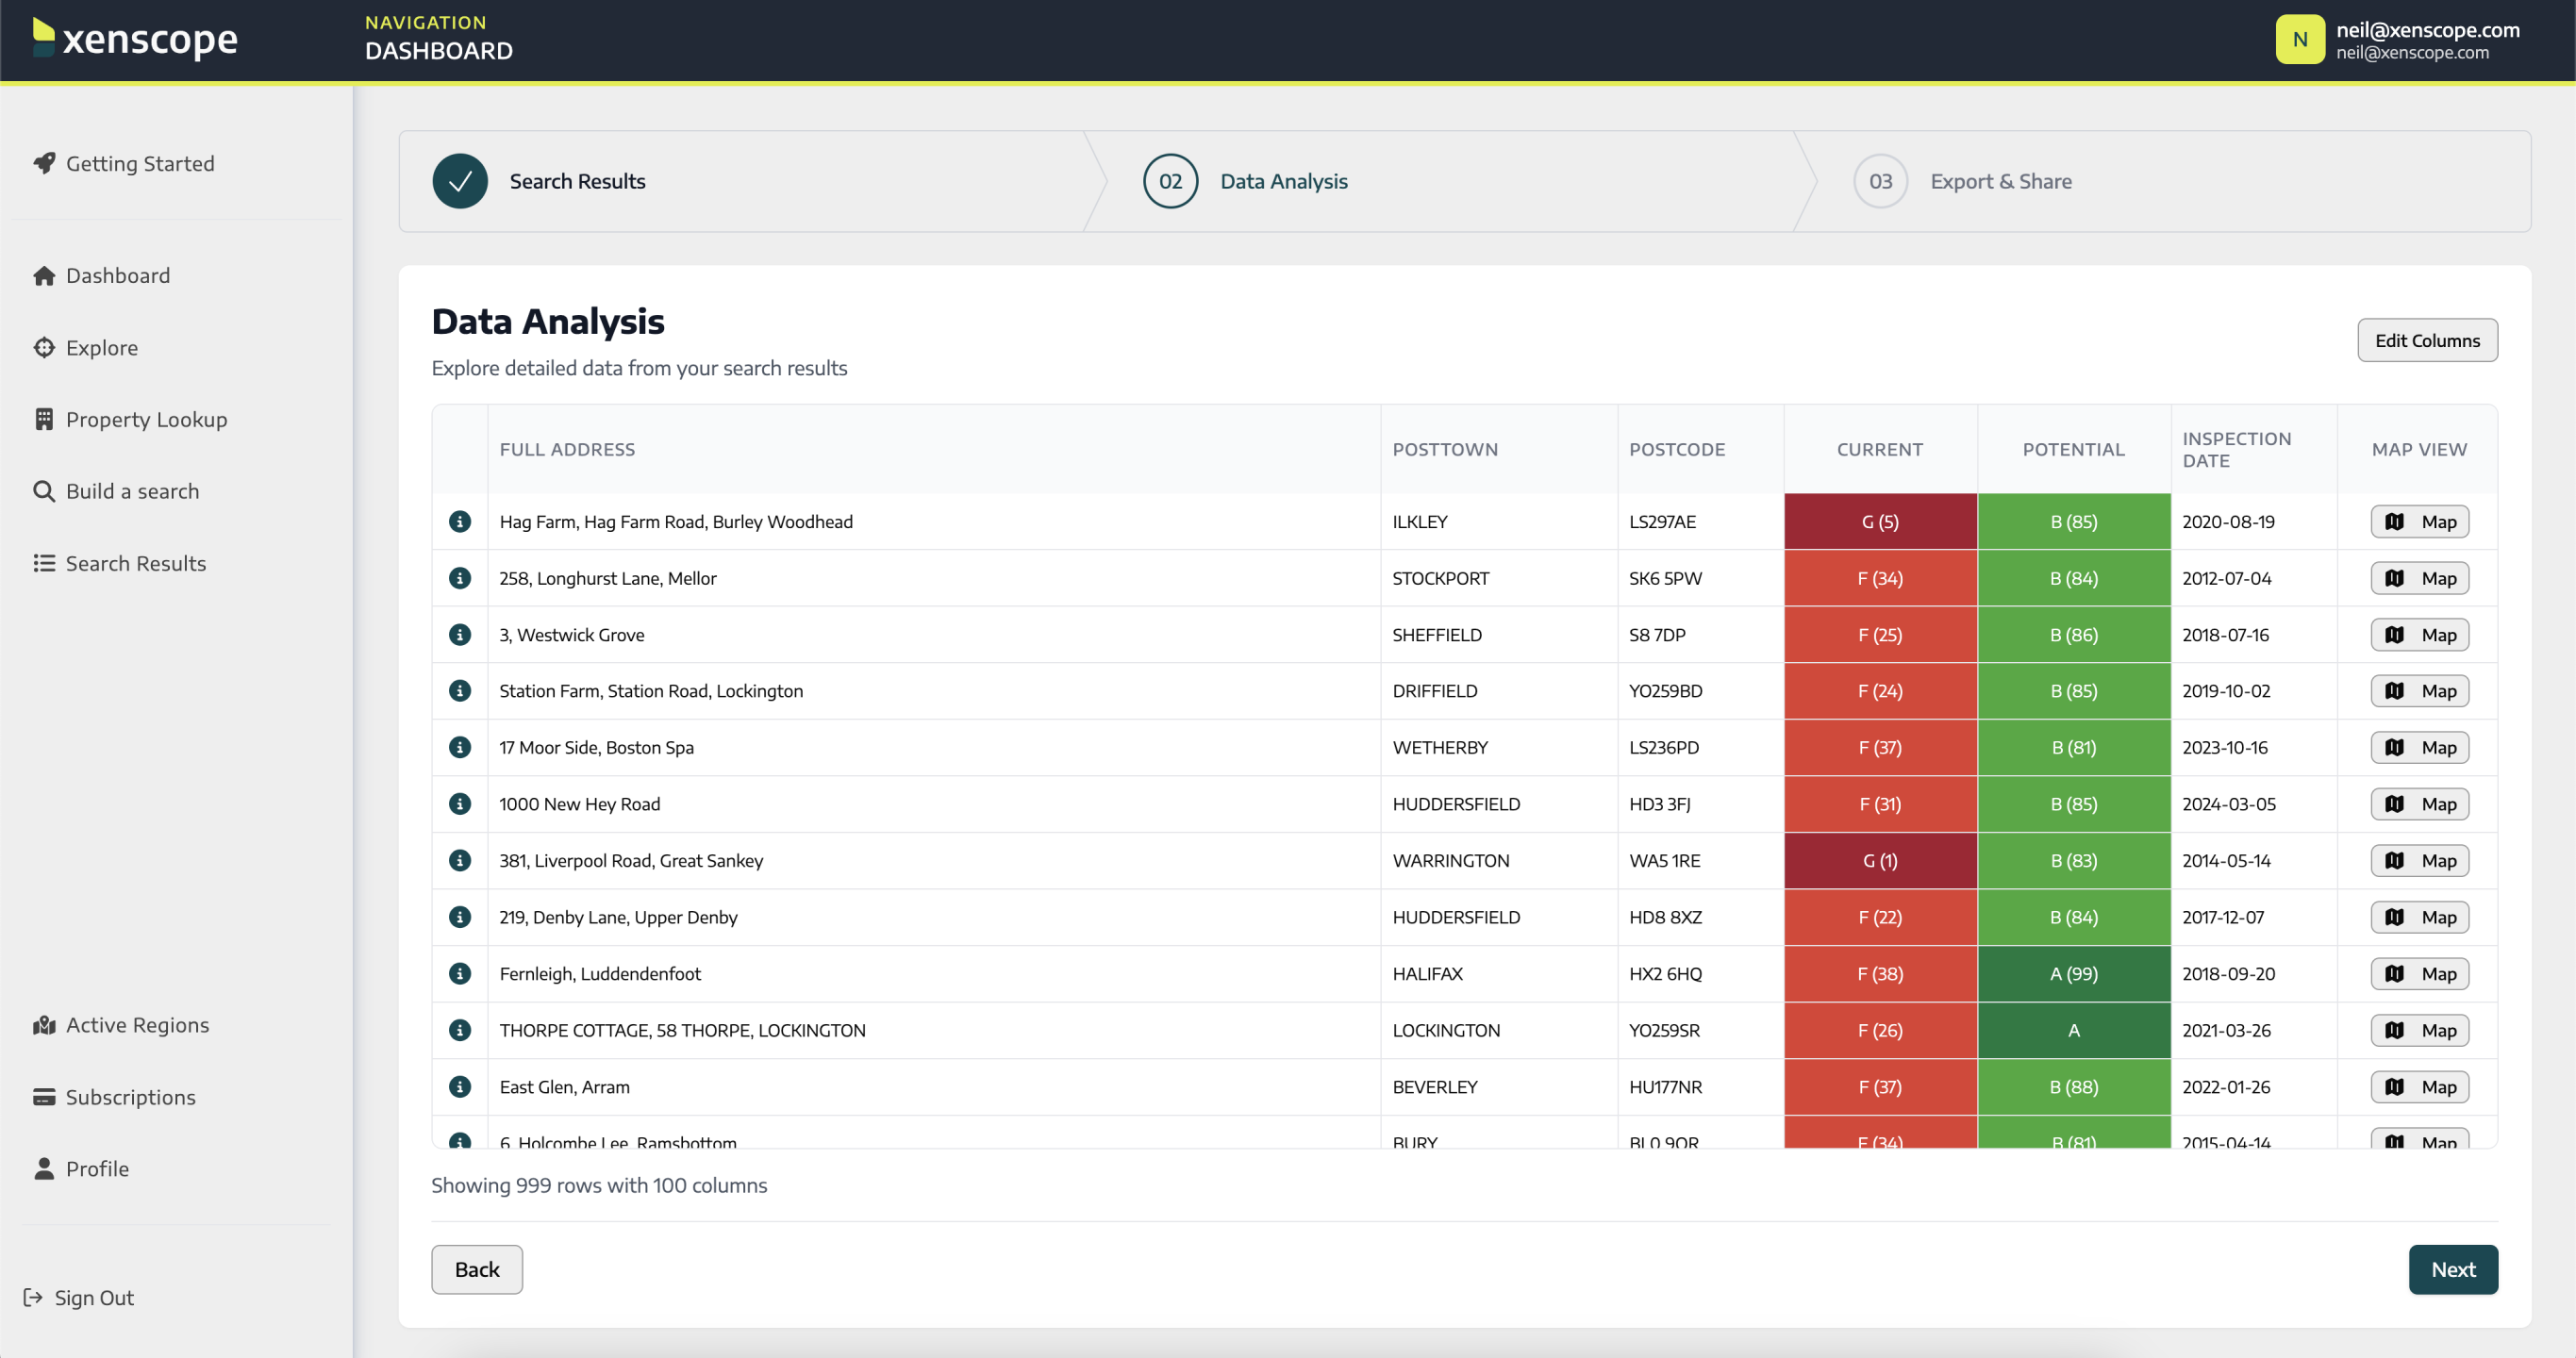Select the Build a search magnifier icon
This screenshot has width=2576, height=1358.
click(44, 491)
